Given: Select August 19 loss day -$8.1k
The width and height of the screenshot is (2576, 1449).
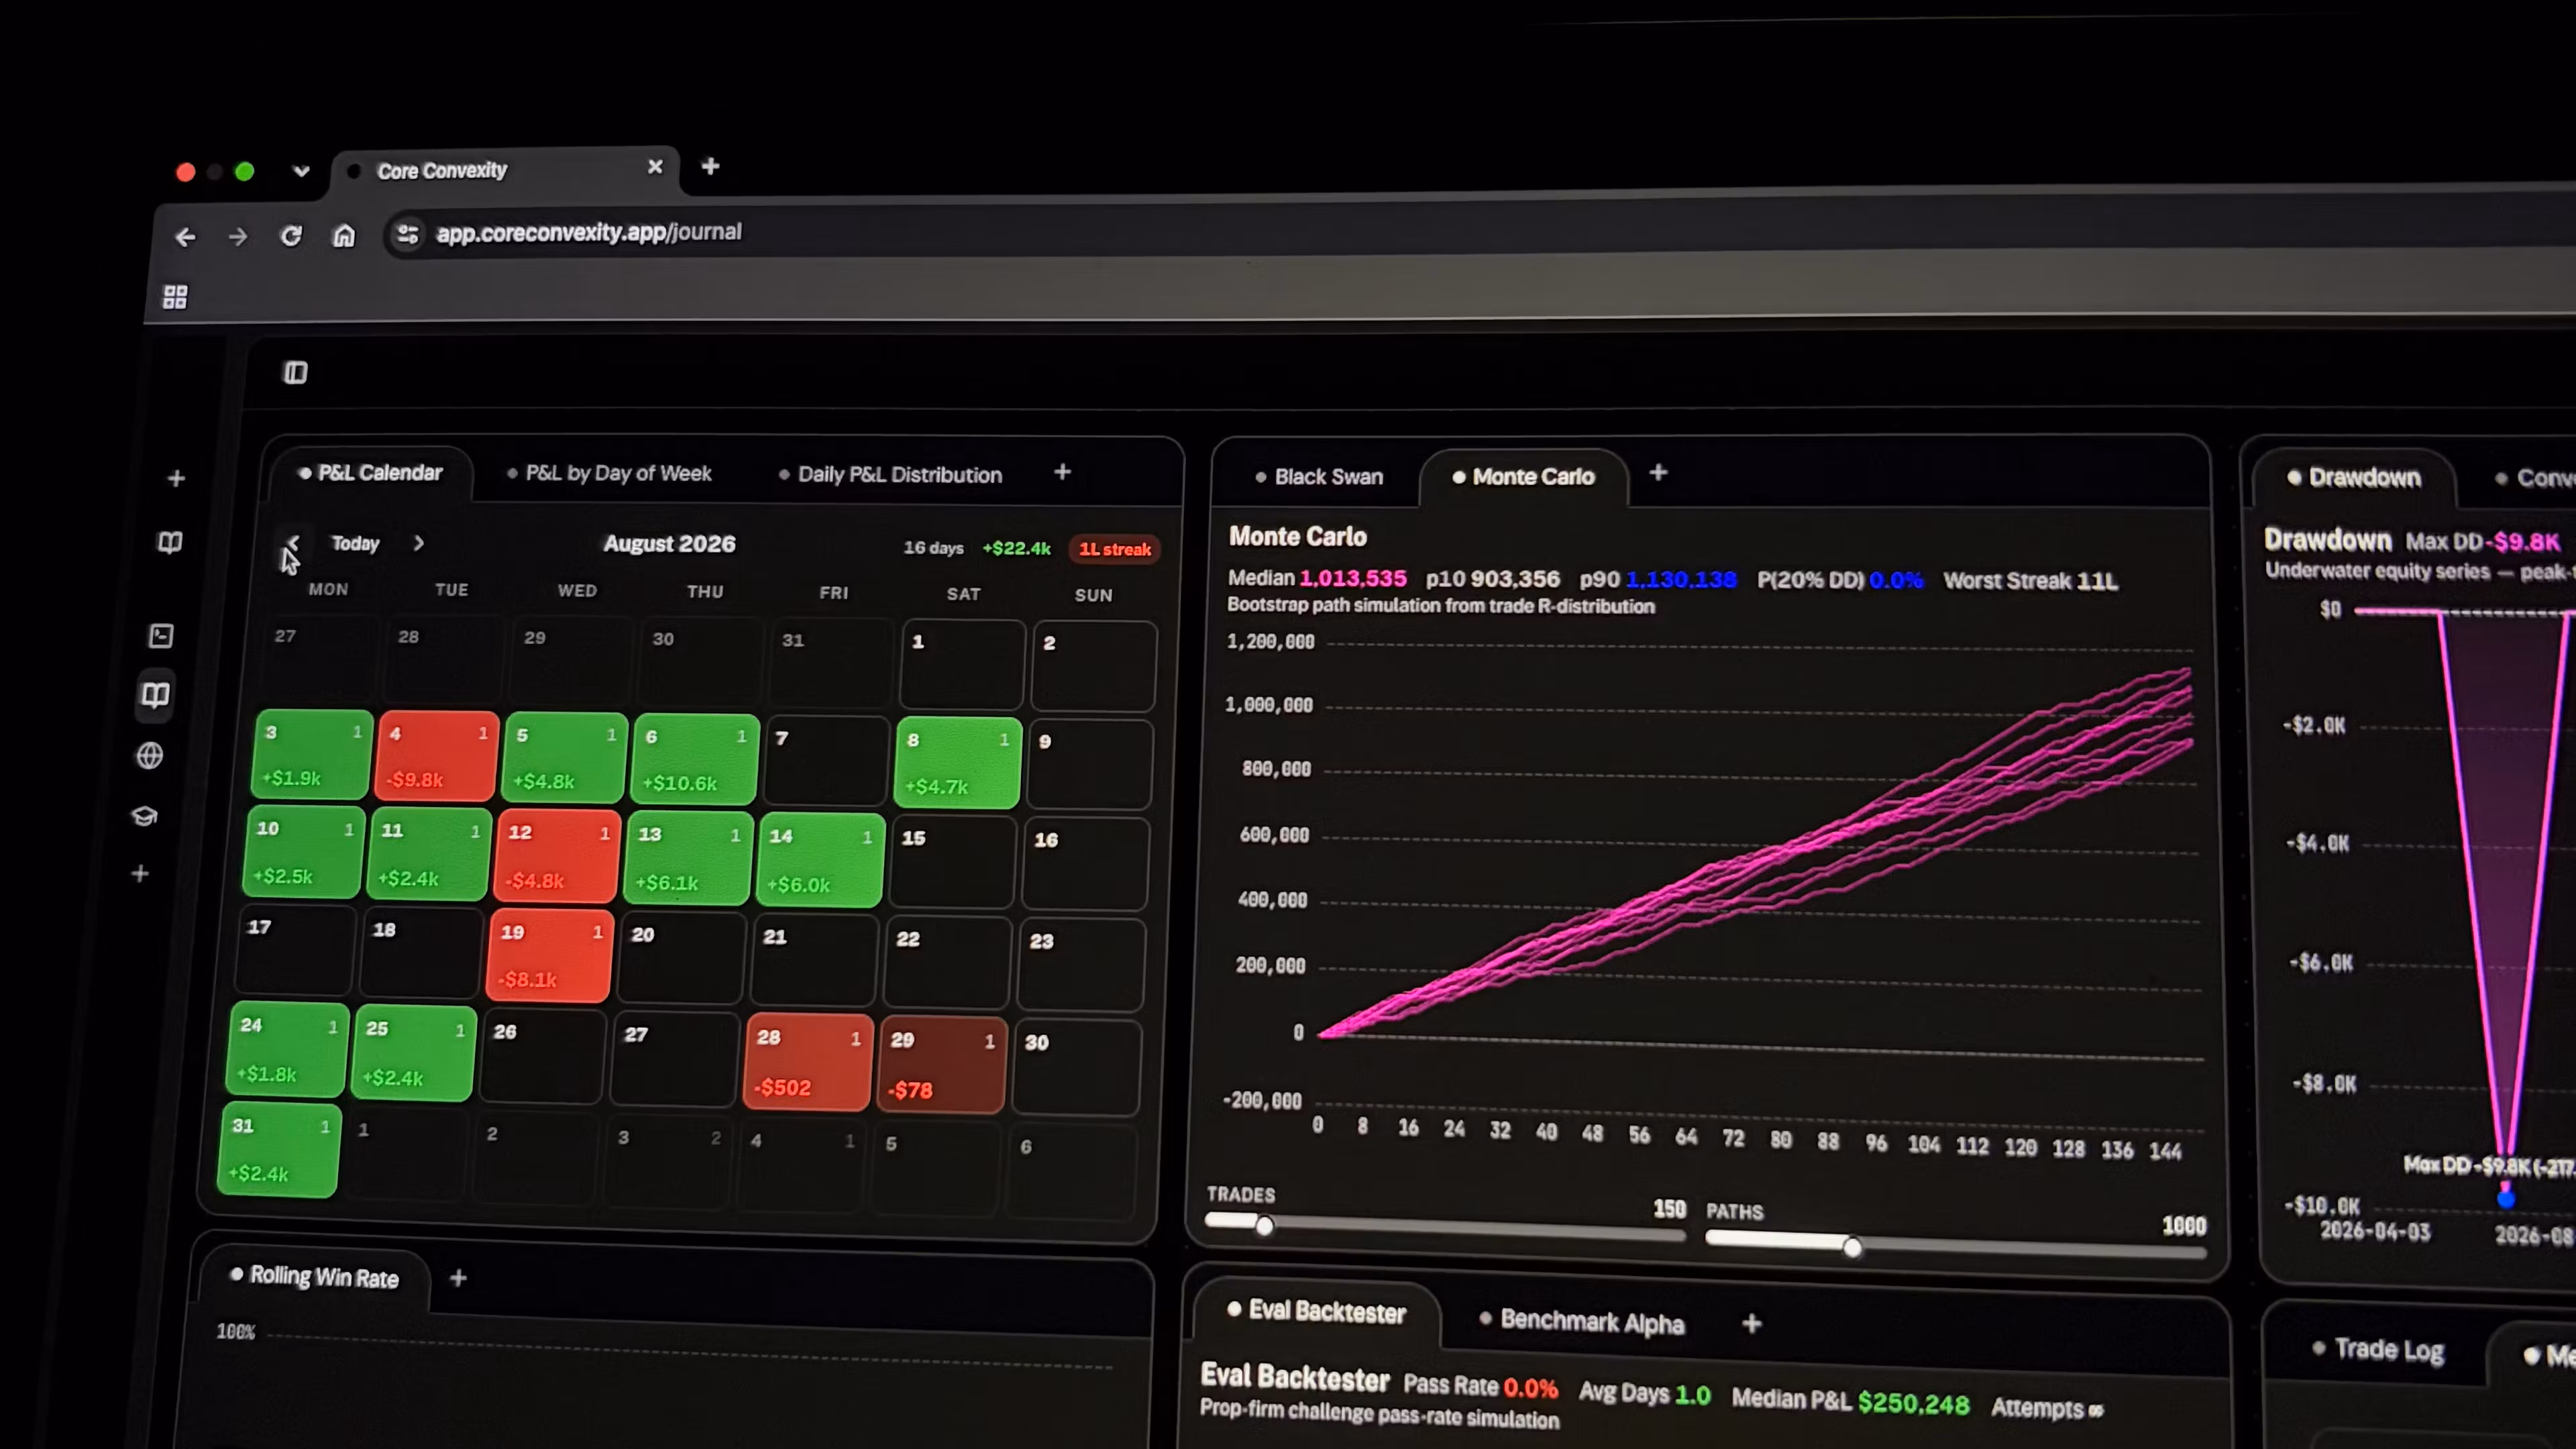Looking at the screenshot, I should click(550, 955).
